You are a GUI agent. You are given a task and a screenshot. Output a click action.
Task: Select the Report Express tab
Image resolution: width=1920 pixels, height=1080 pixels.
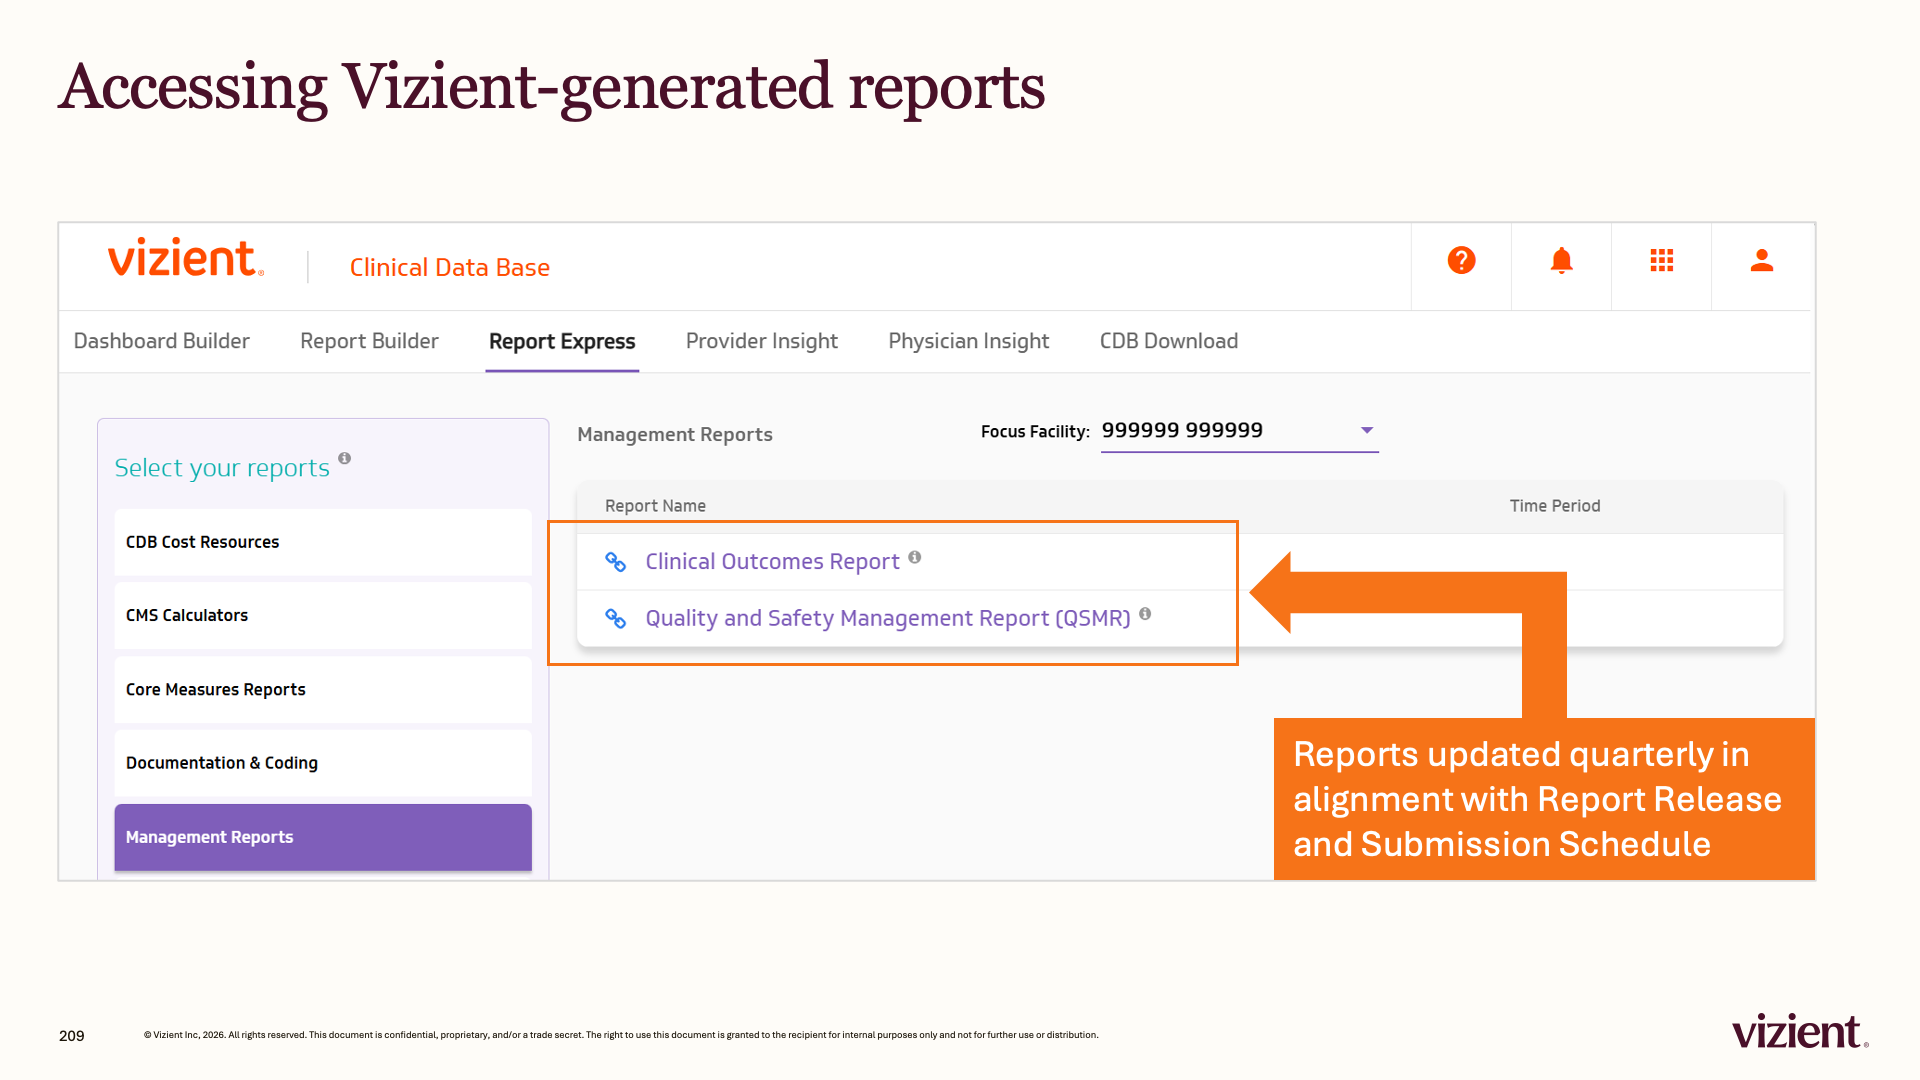click(x=562, y=342)
